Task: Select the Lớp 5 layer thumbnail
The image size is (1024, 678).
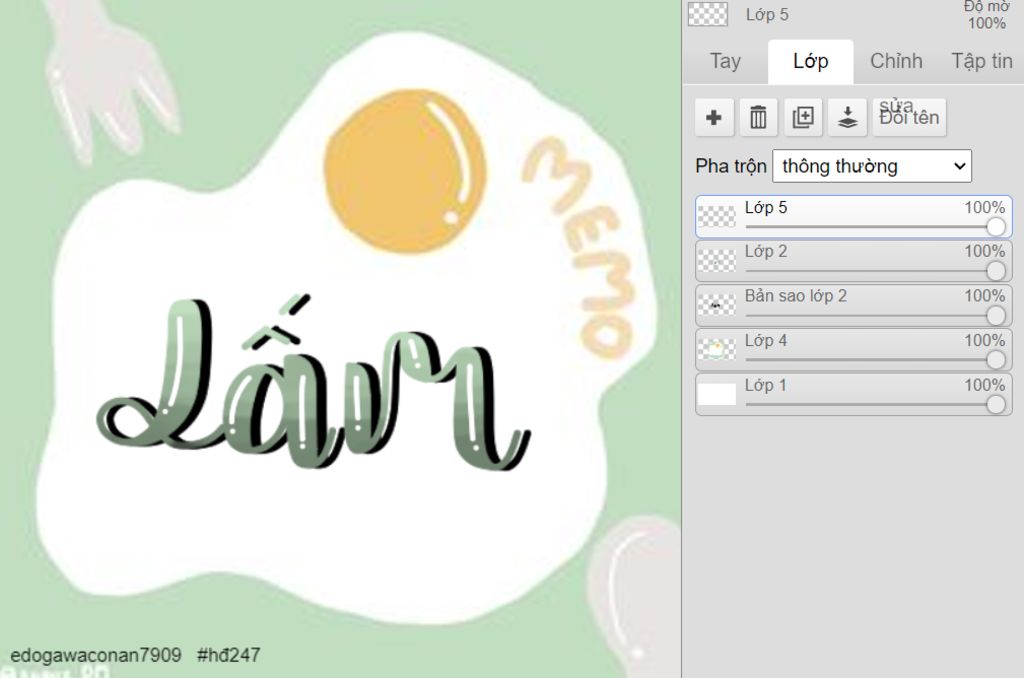Action: [716, 217]
